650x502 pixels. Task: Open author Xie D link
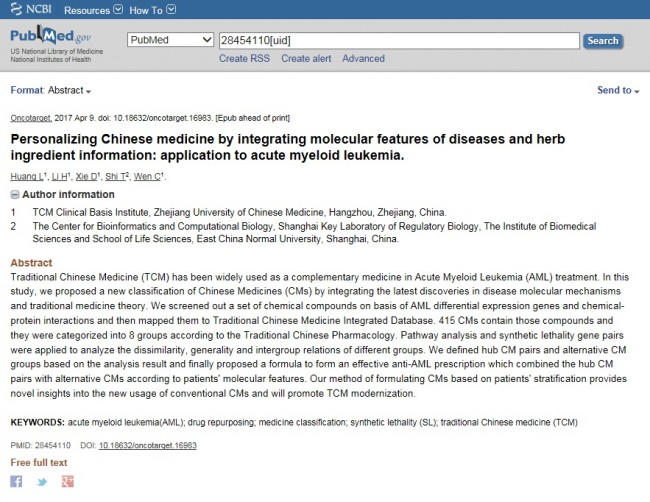86,176
